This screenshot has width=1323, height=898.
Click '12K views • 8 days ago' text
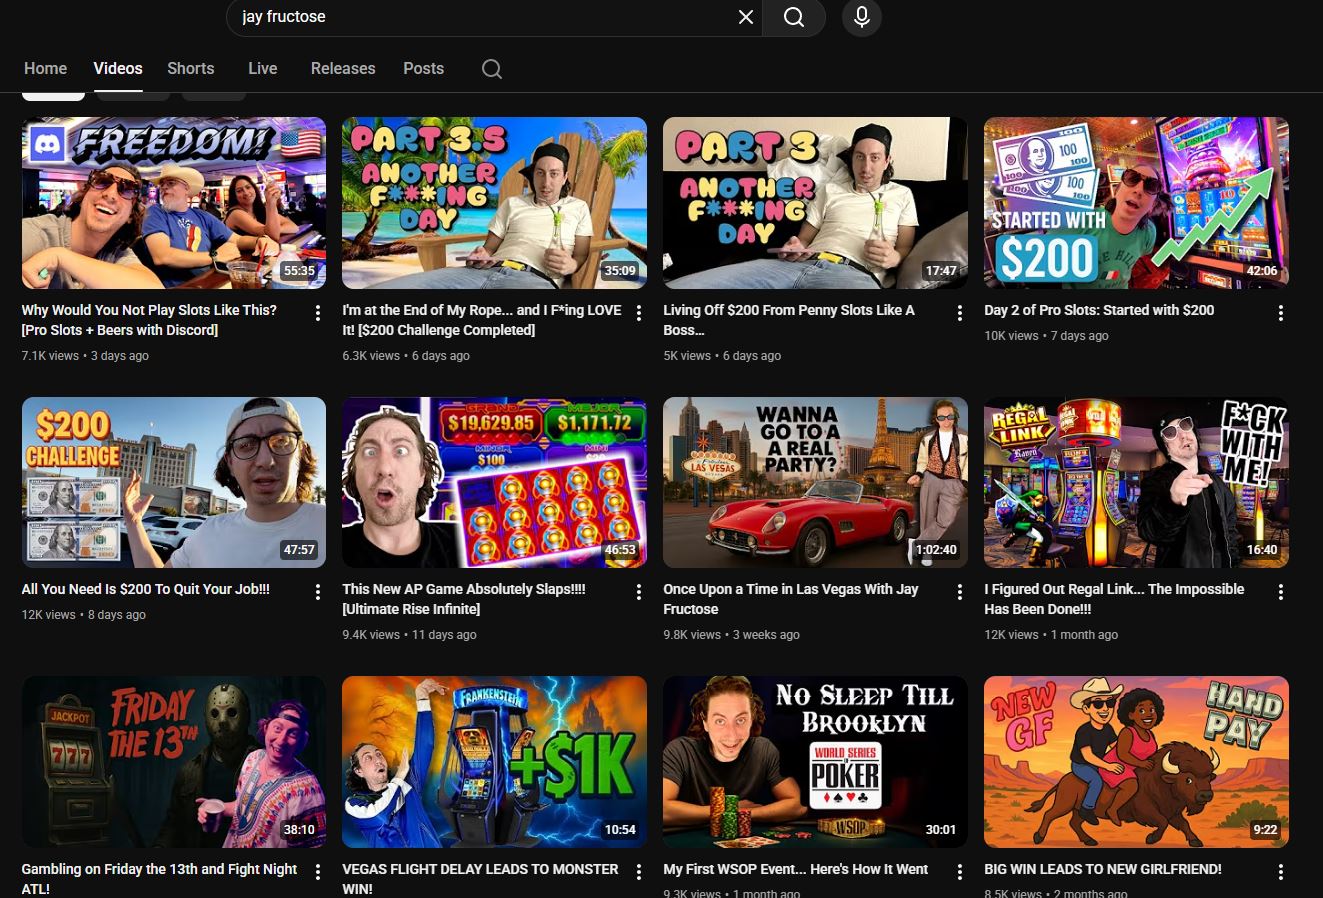pyautogui.click(x=84, y=614)
